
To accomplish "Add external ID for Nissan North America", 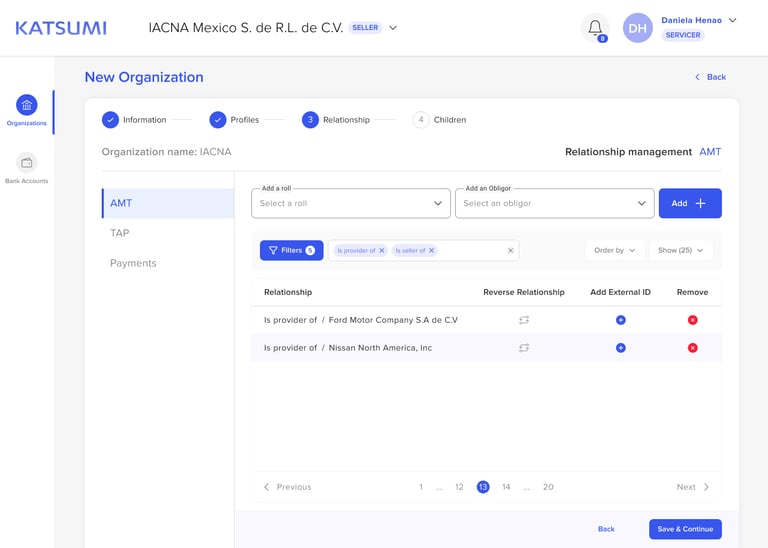I will [620, 348].
